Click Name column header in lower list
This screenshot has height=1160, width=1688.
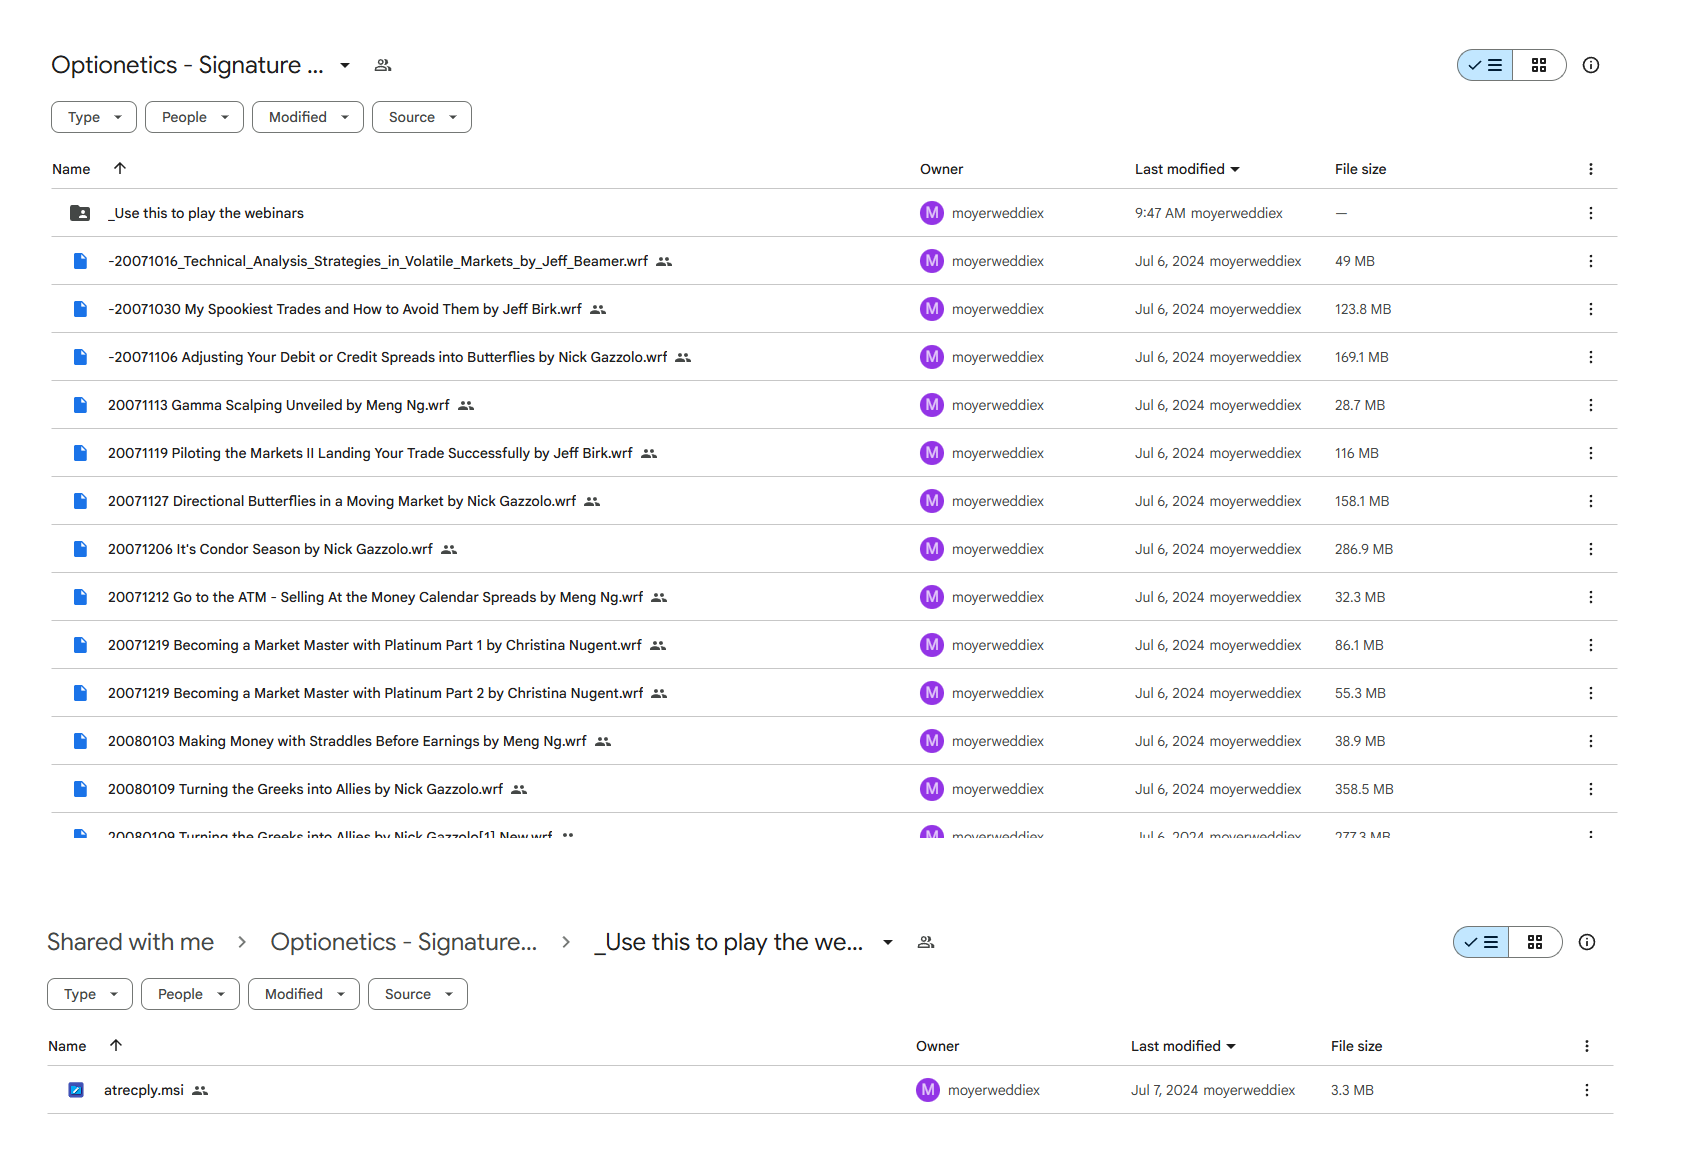tap(67, 1046)
